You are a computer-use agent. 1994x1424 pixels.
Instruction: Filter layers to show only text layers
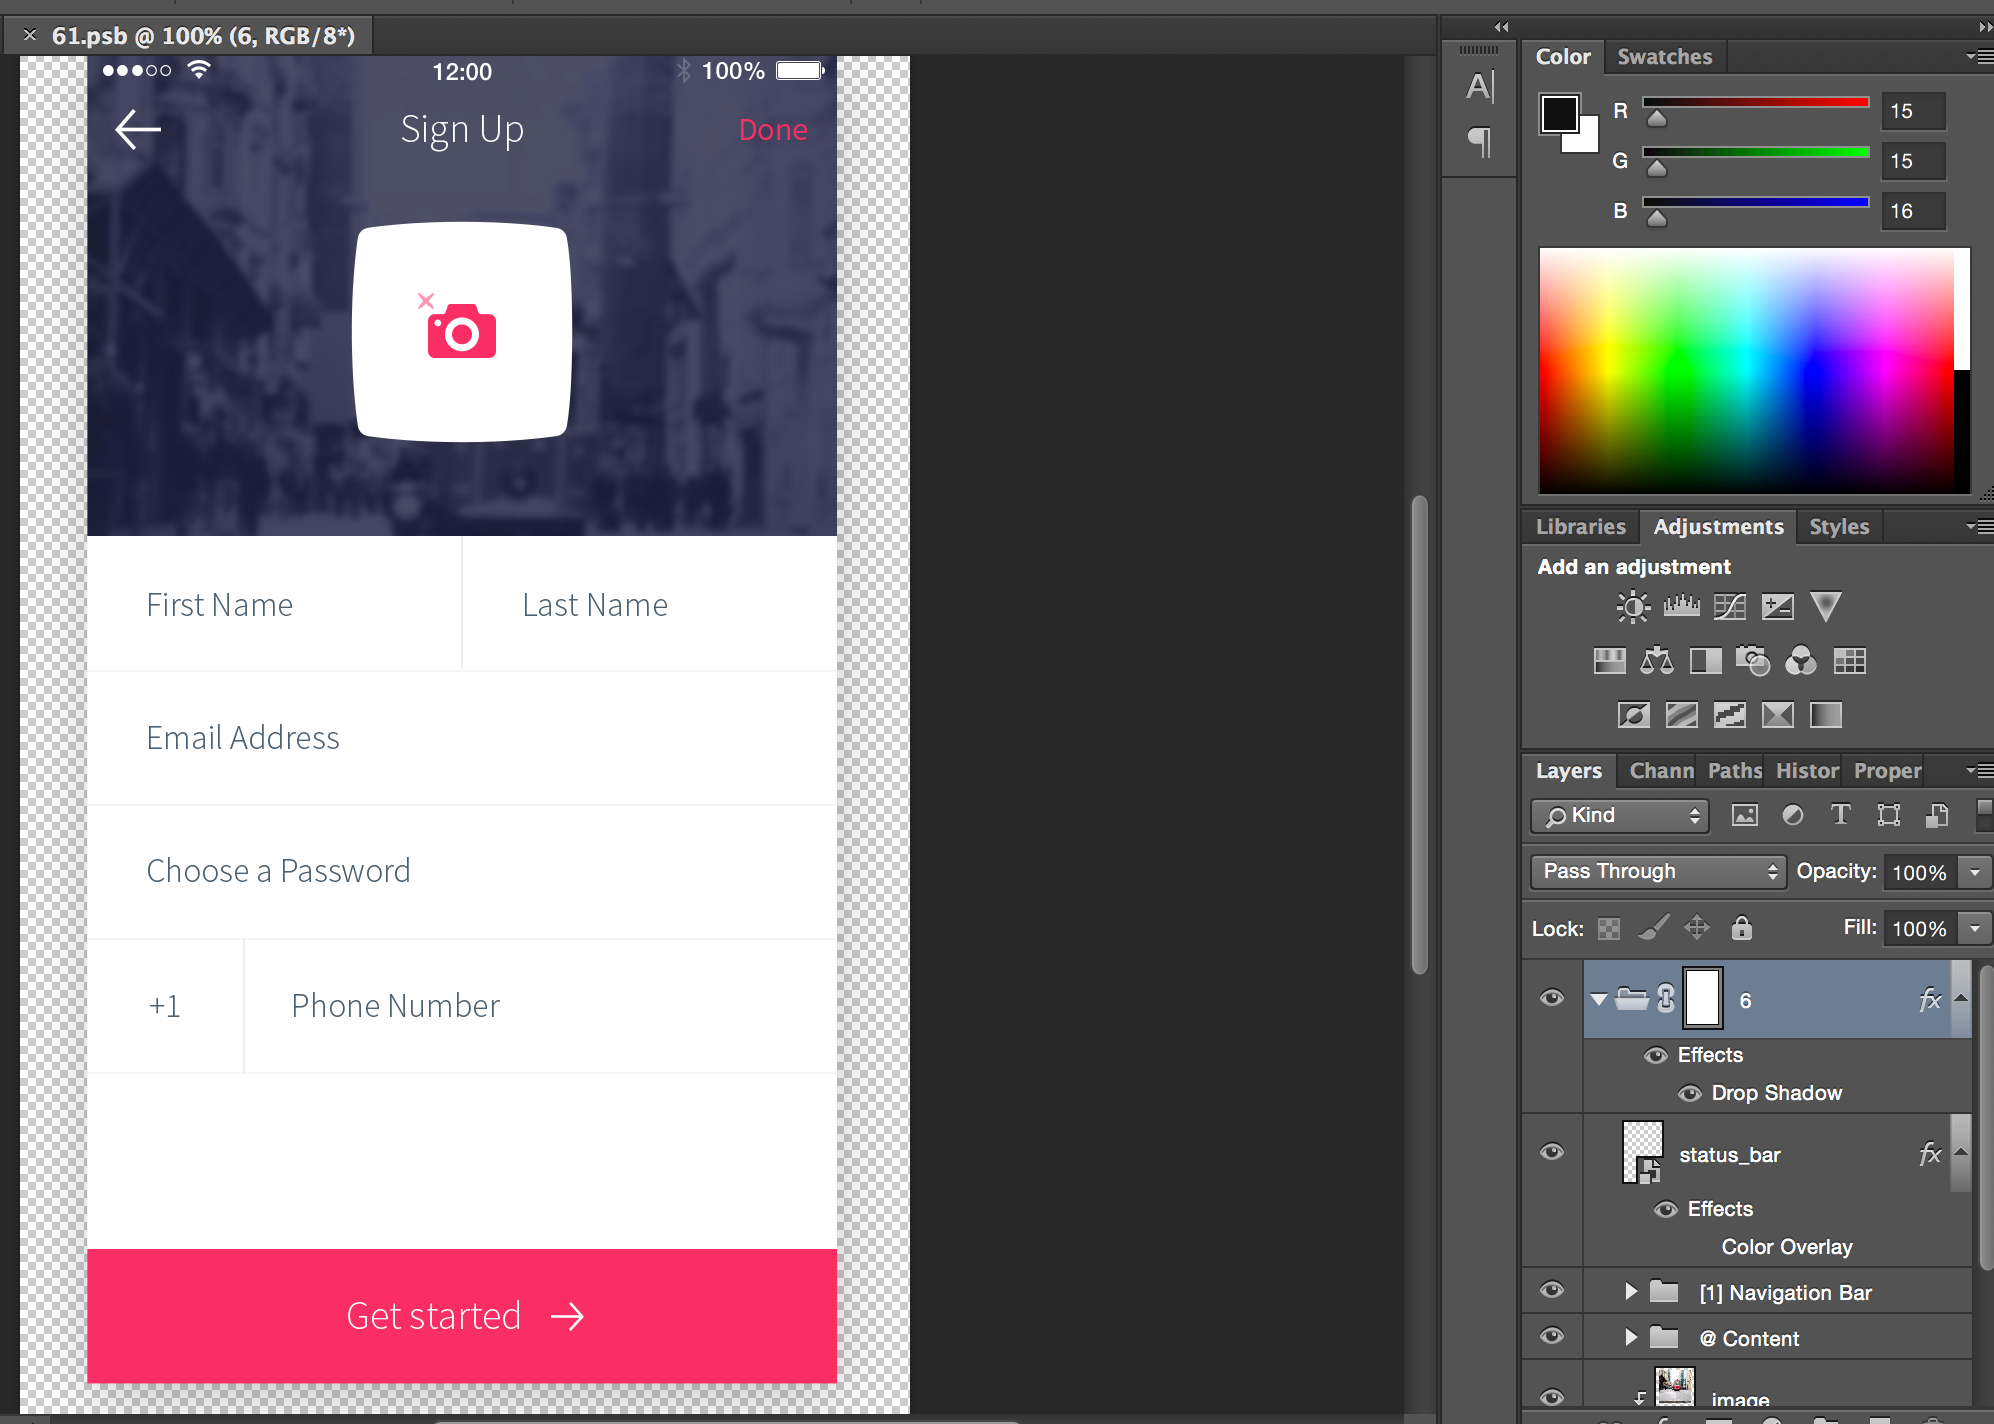(x=1840, y=815)
